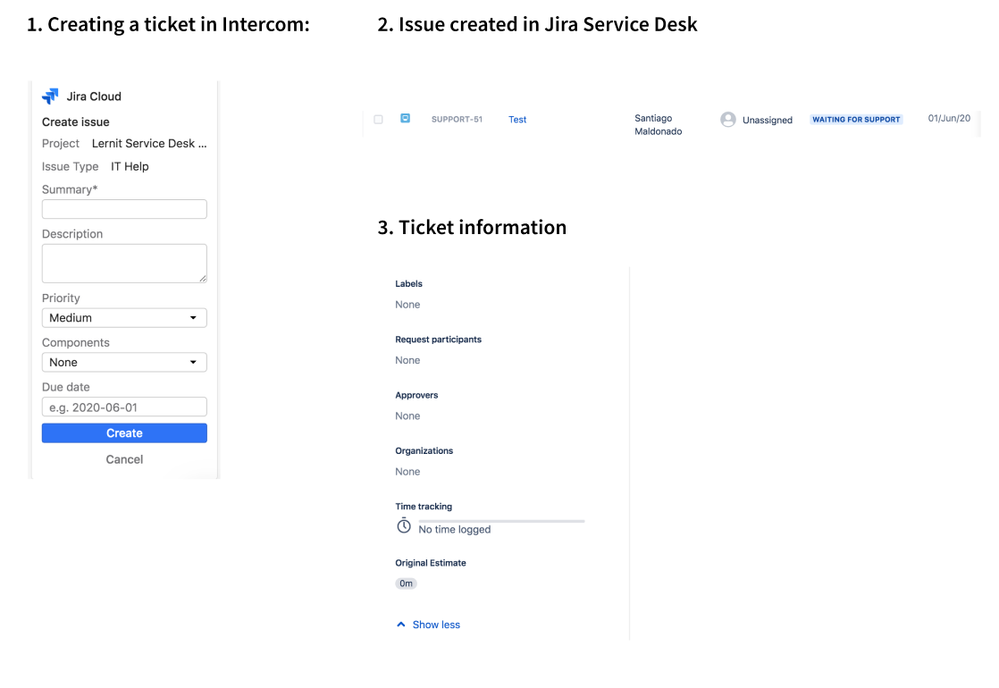Screen dimensions: 999x688
Task: Tick the SUPPORT-51 row checkbox
Action: [x=378, y=119]
